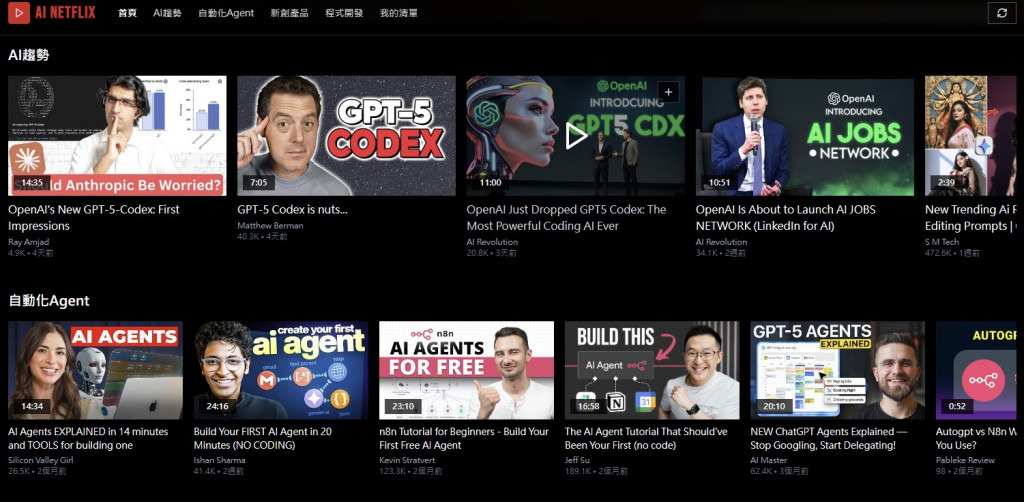The height and width of the screenshot is (502, 1024).
Task: Open the AI JOBS NETWORK thumbnail
Action: pyautogui.click(x=805, y=136)
